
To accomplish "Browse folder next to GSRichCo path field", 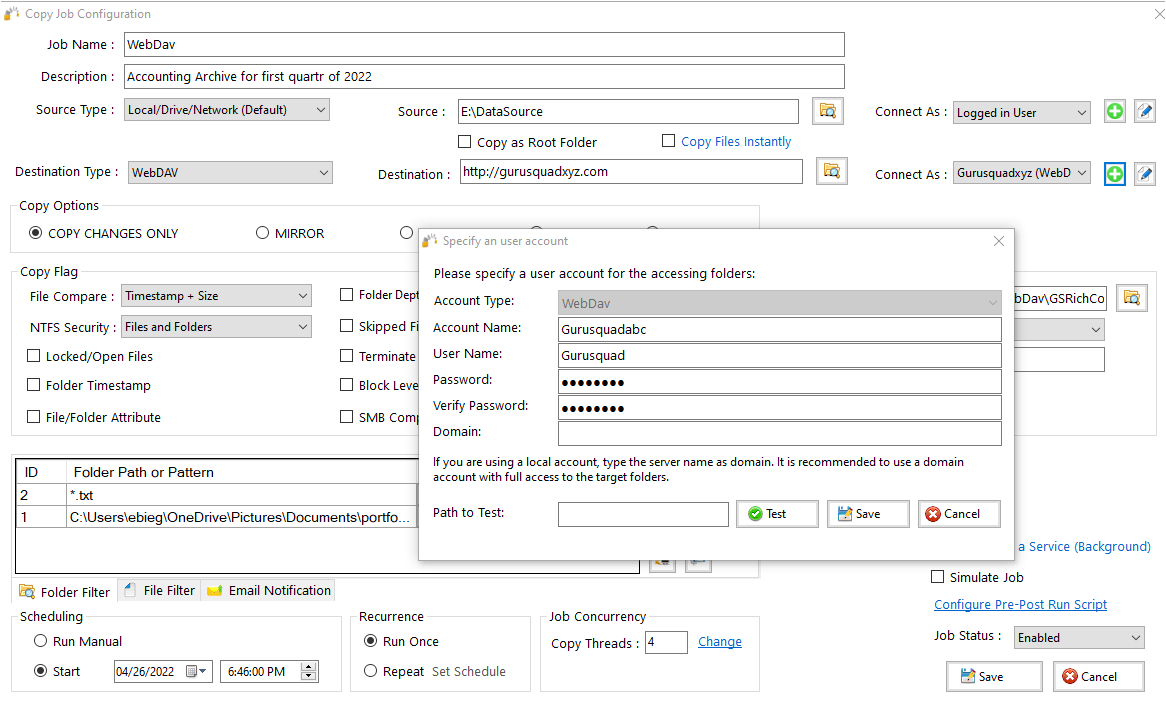I will click(1132, 298).
